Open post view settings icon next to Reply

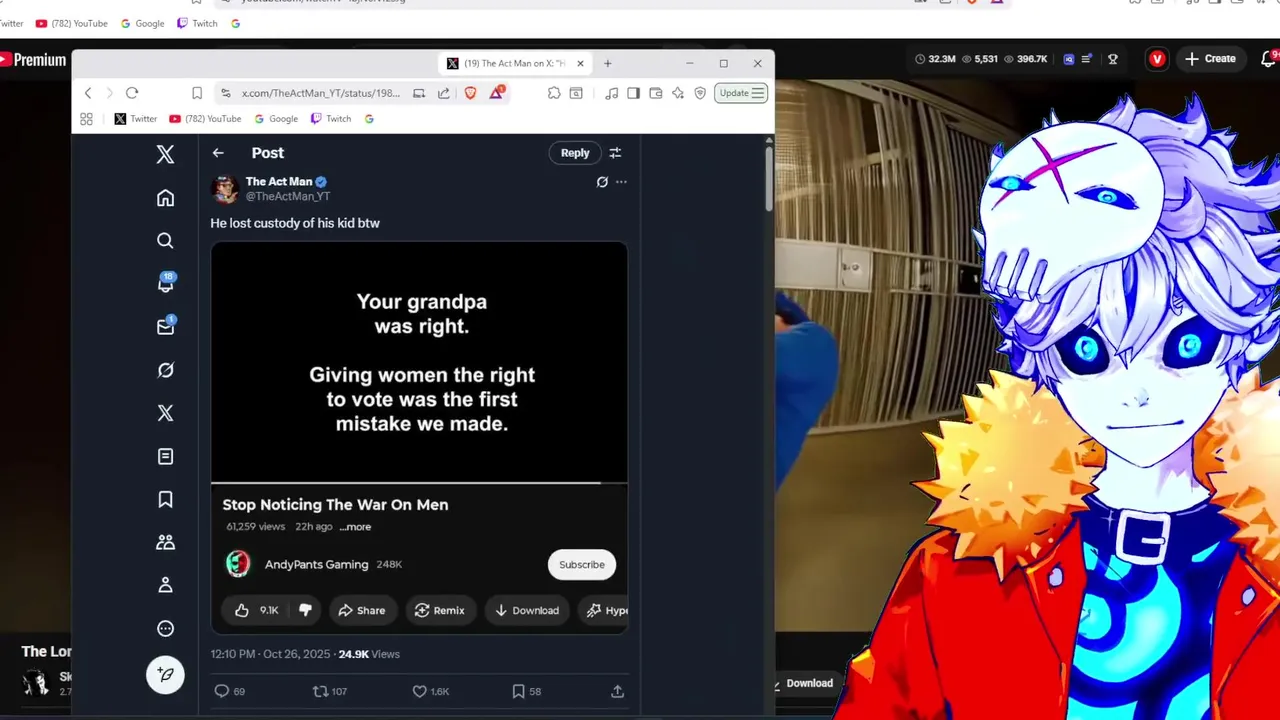pyautogui.click(x=615, y=153)
